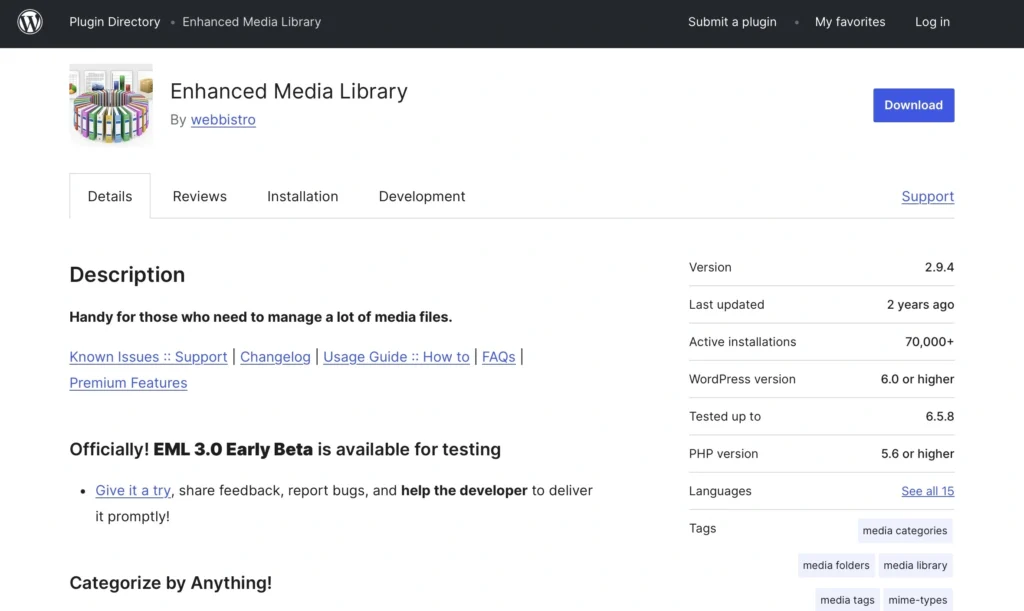This screenshot has height=611, width=1024.
Task: Click the 6.0 or higher WordPress version
Action: [x=917, y=379]
